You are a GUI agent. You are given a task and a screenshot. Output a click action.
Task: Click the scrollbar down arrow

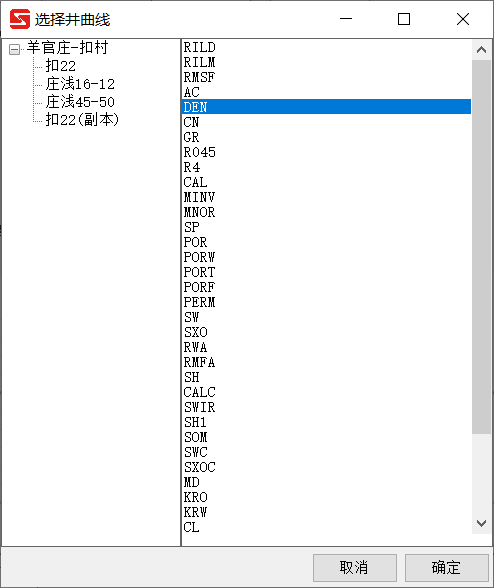click(x=481, y=523)
